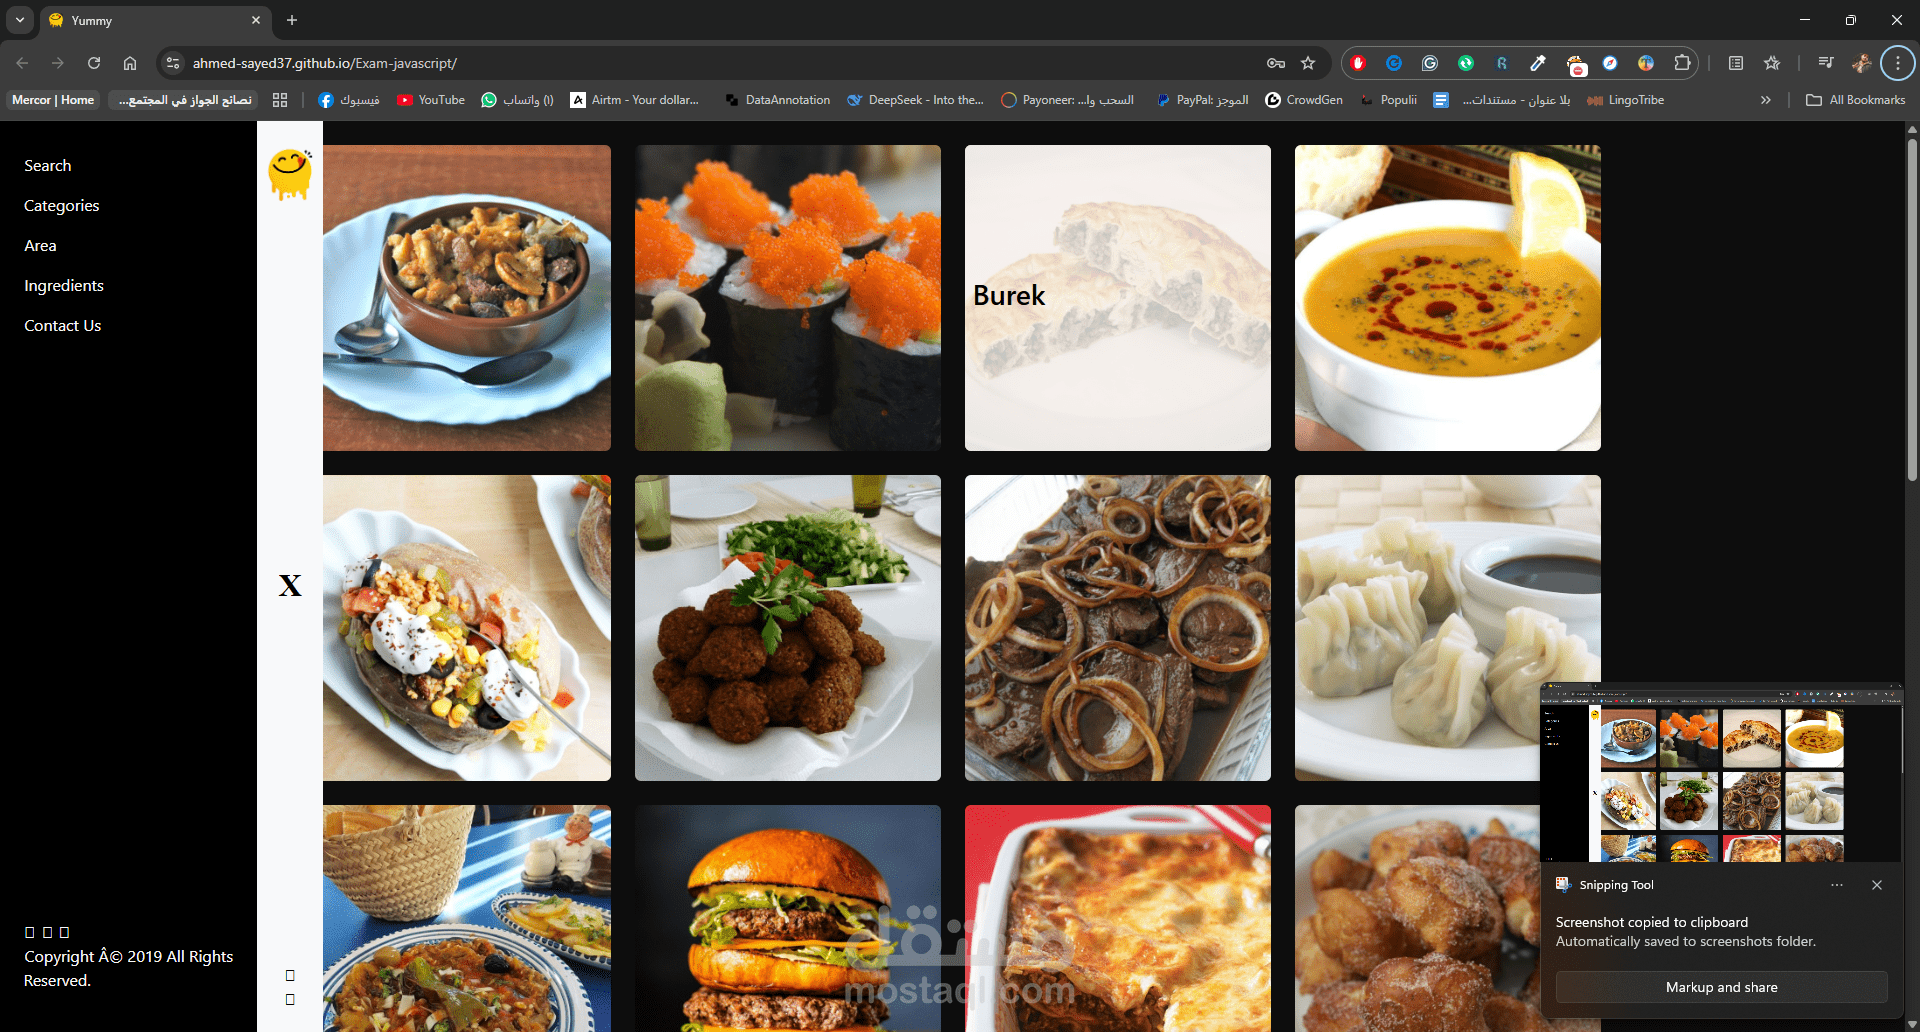Open the LingoTribe bookmark
This screenshot has height=1032, width=1920.
click(x=1625, y=100)
